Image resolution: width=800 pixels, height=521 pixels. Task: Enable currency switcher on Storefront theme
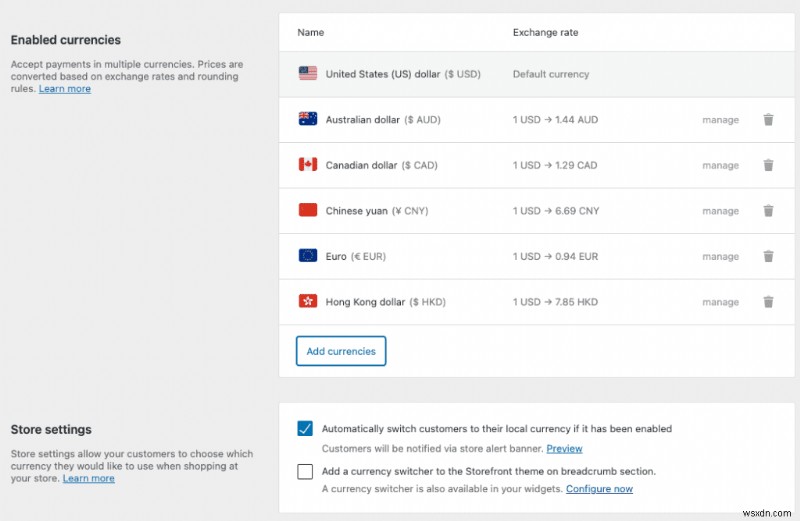(x=305, y=471)
